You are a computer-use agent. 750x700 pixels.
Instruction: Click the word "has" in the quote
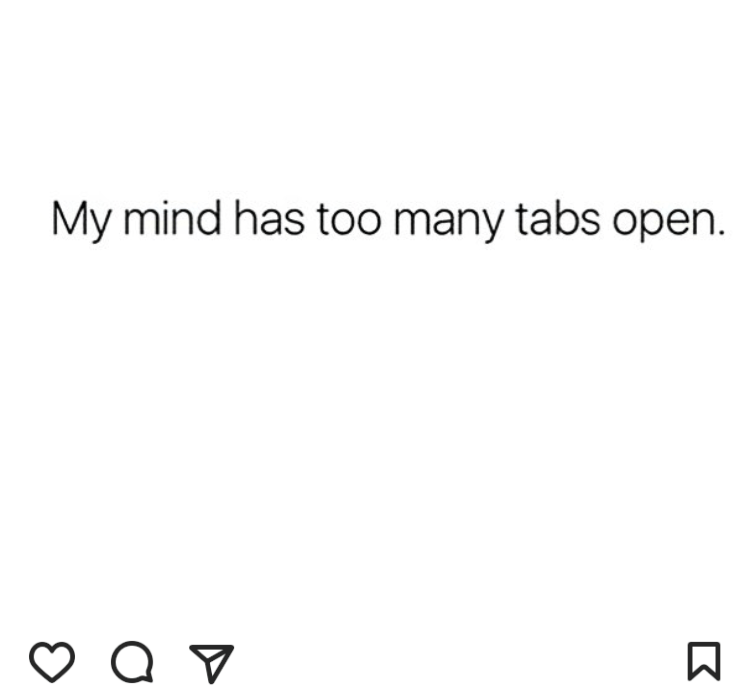[x=269, y=218]
